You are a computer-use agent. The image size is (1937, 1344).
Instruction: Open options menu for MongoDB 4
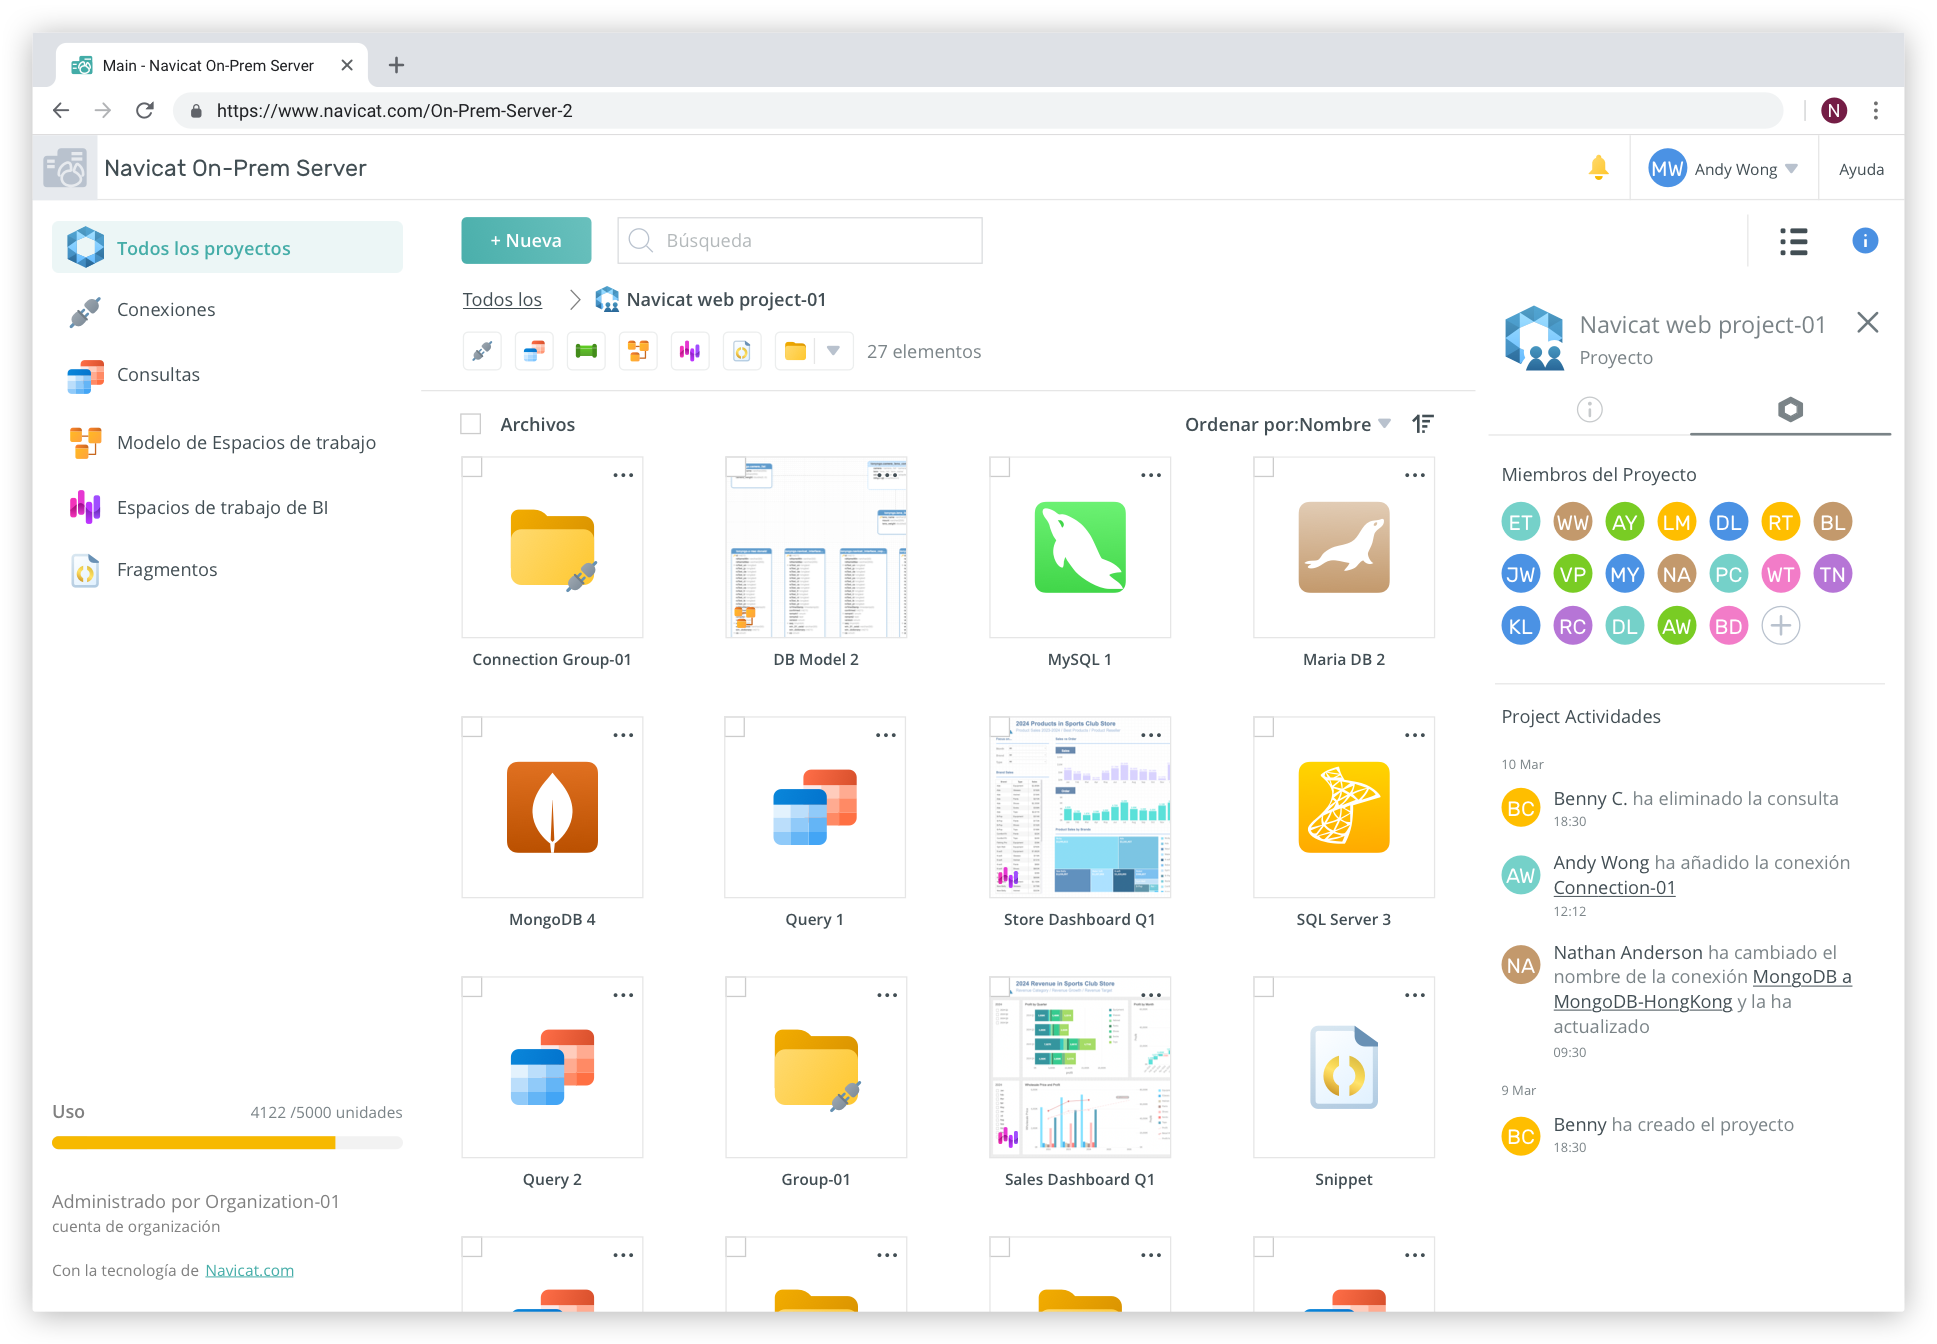[623, 735]
